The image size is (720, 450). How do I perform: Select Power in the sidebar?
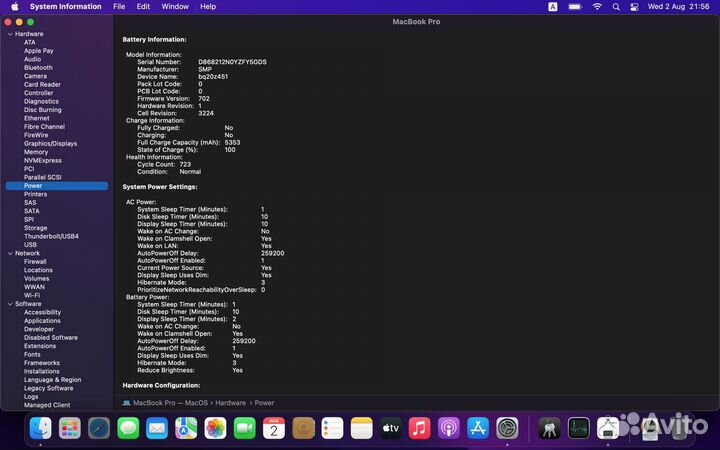pyautogui.click(x=57, y=186)
